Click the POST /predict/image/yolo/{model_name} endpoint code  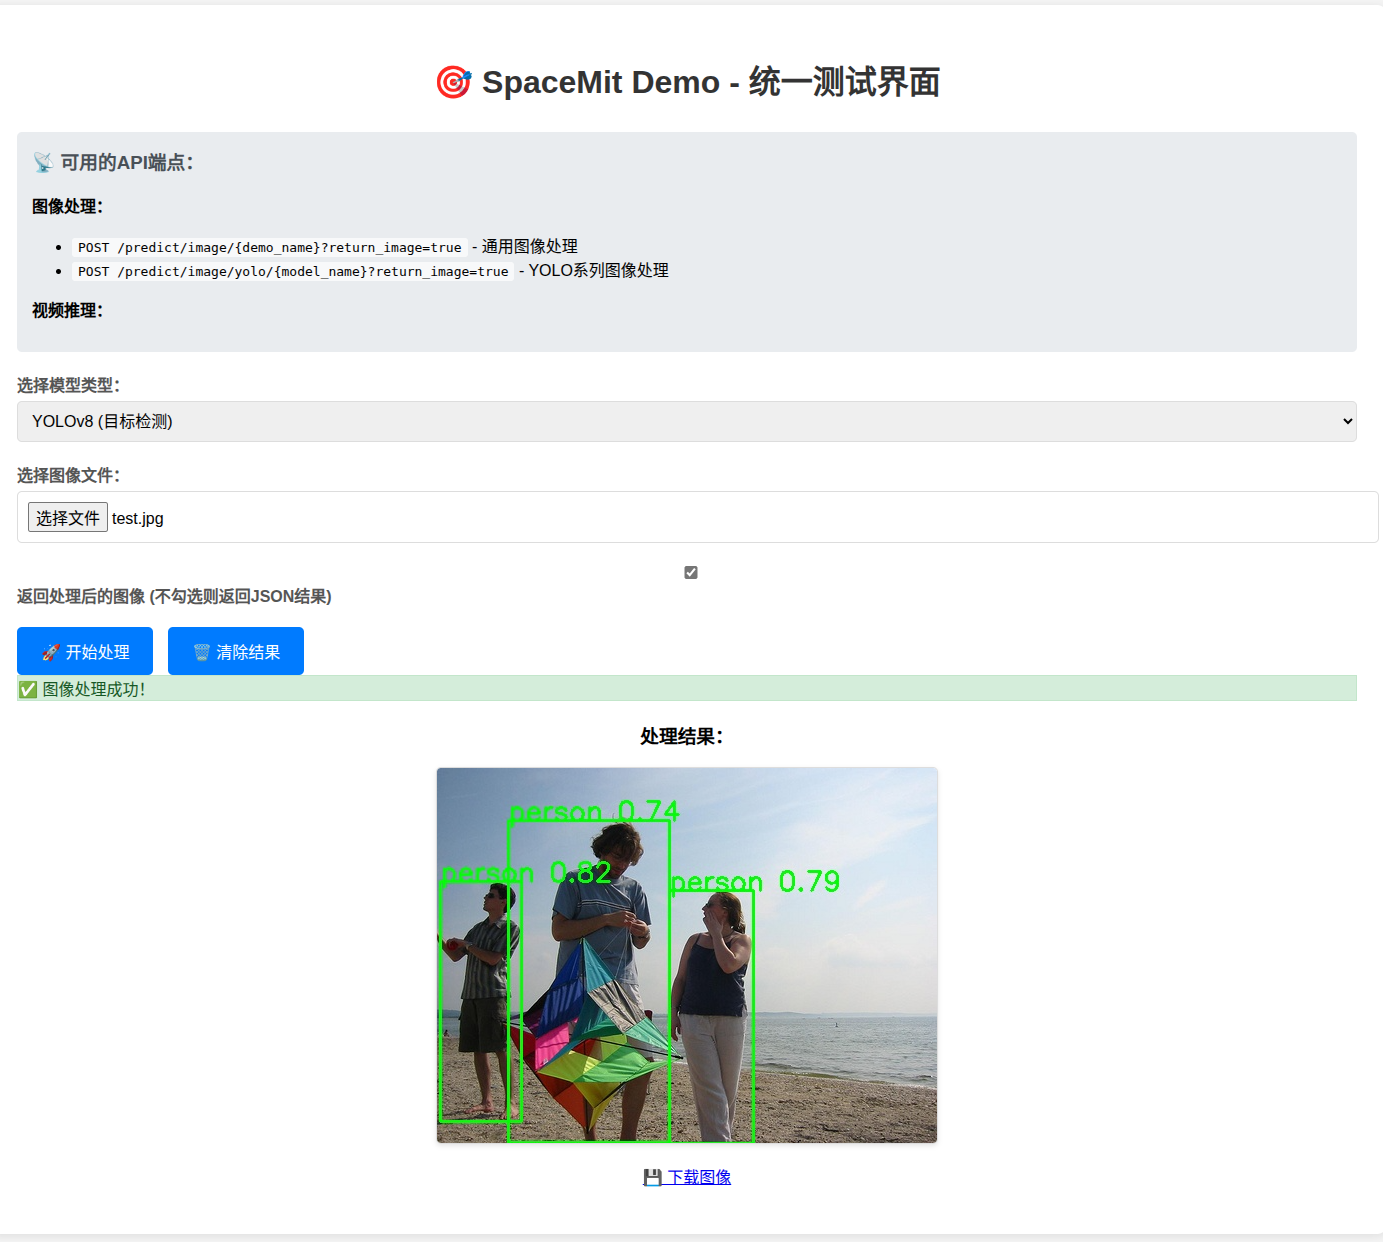coord(293,271)
